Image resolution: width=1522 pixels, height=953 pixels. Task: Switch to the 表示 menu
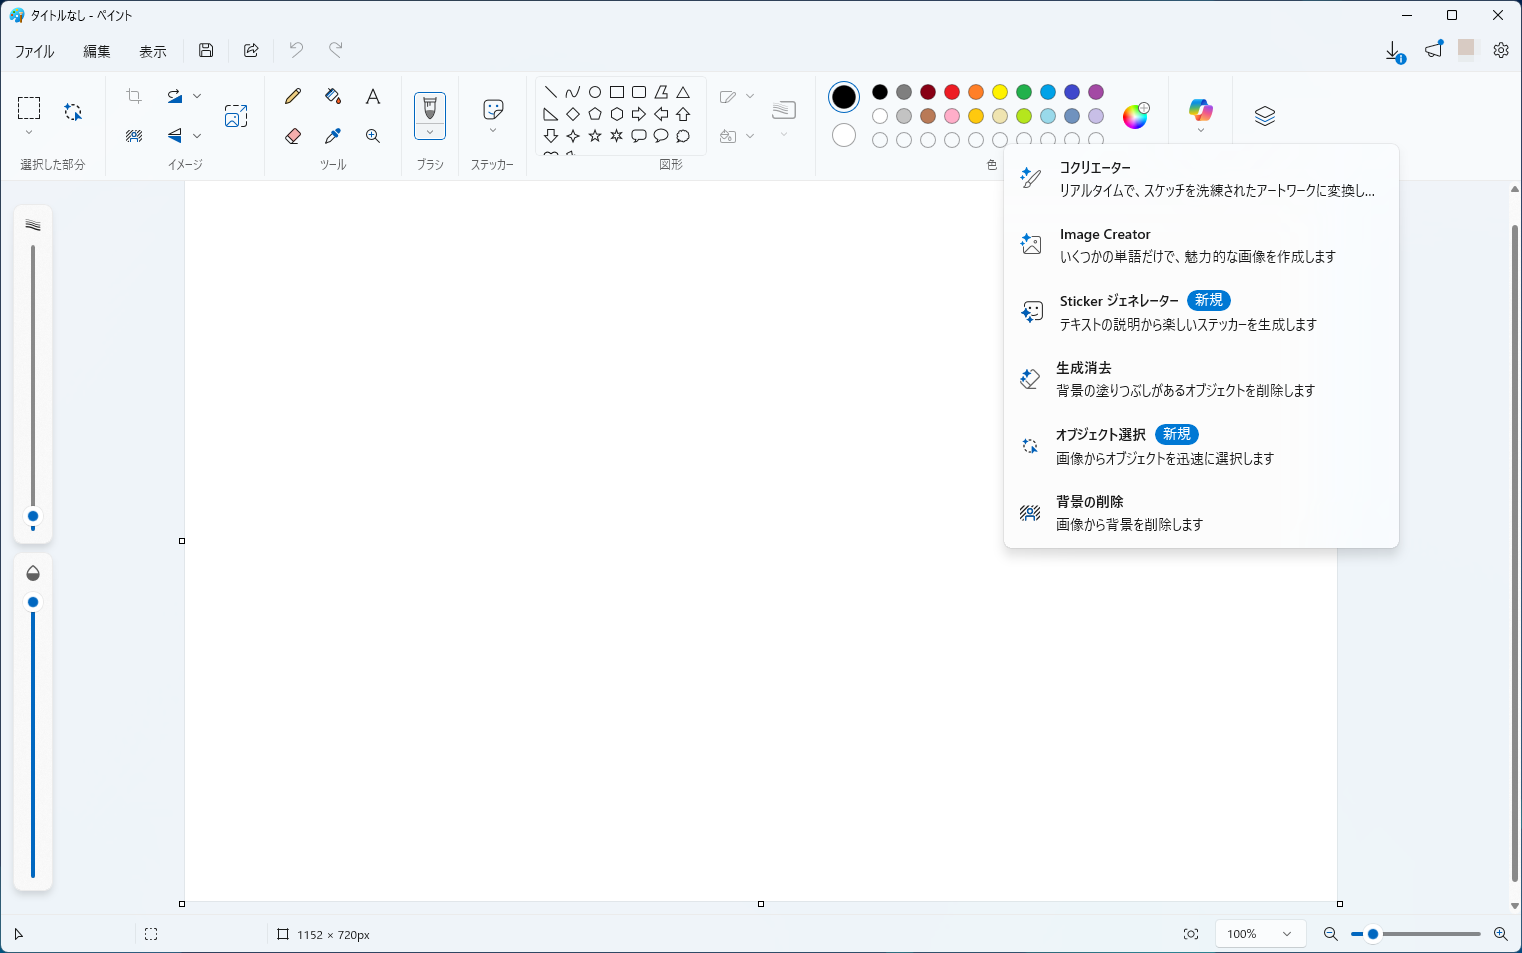[152, 50]
